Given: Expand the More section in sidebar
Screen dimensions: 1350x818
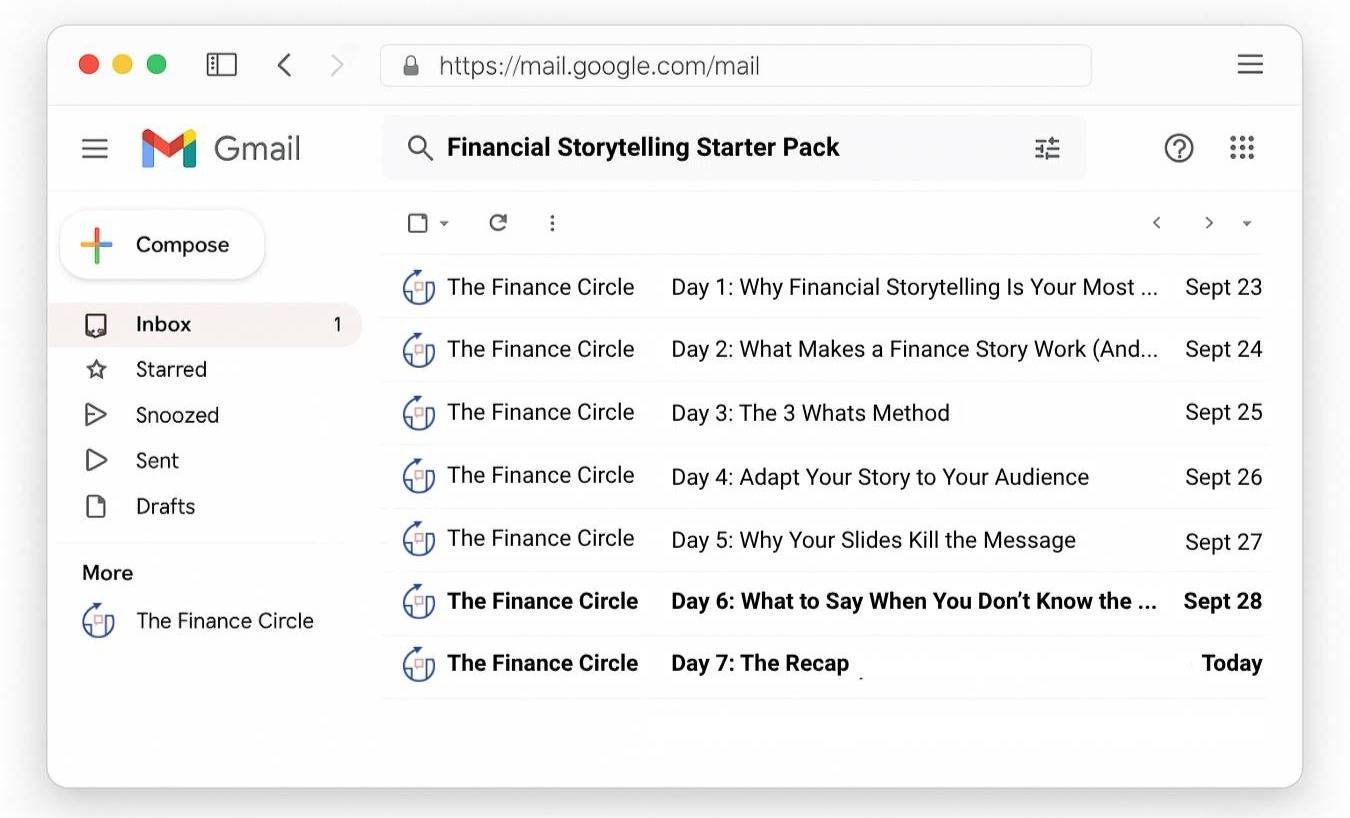Looking at the screenshot, I should 108,573.
